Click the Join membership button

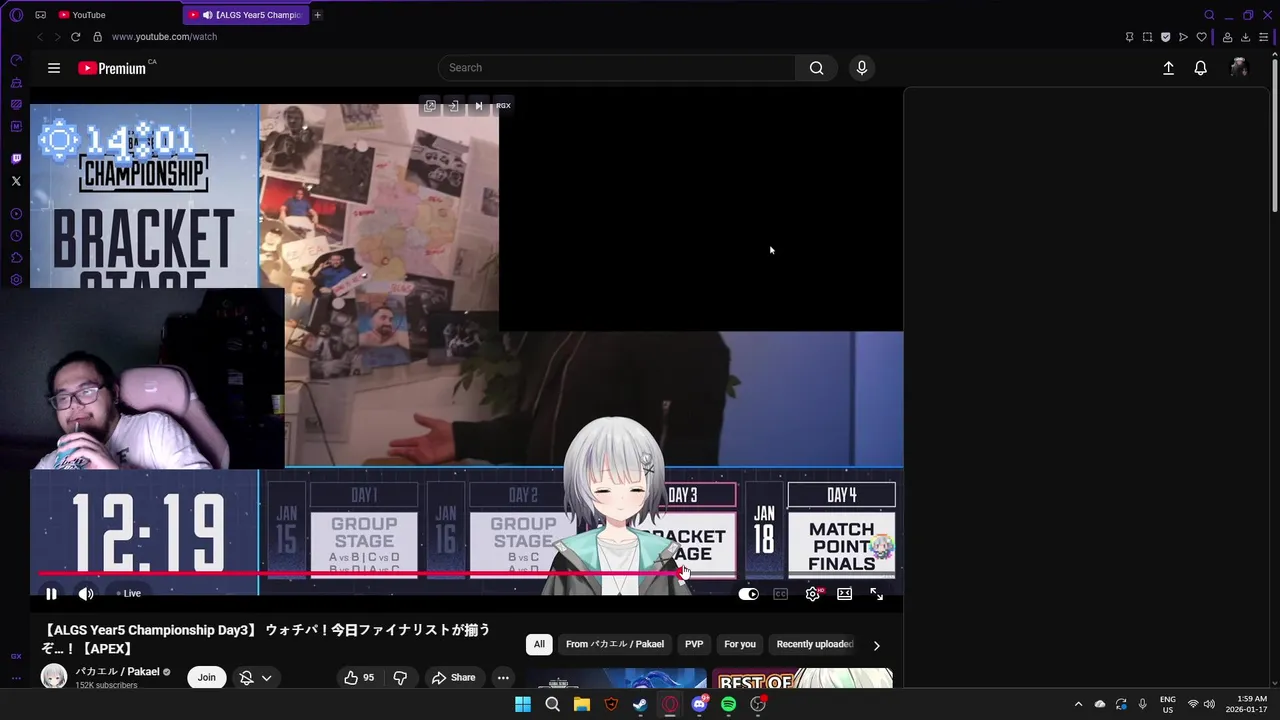pos(206,677)
